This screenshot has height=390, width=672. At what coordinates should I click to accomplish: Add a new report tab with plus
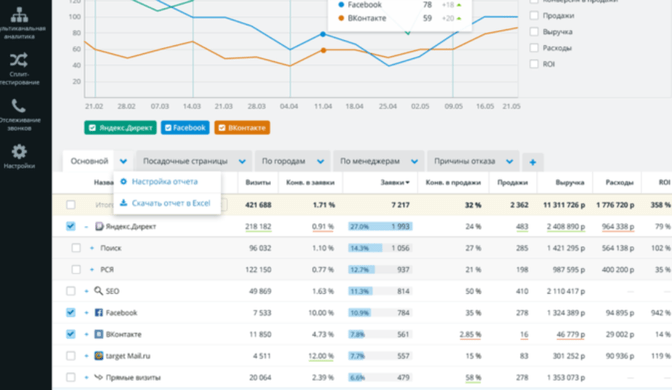(533, 162)
